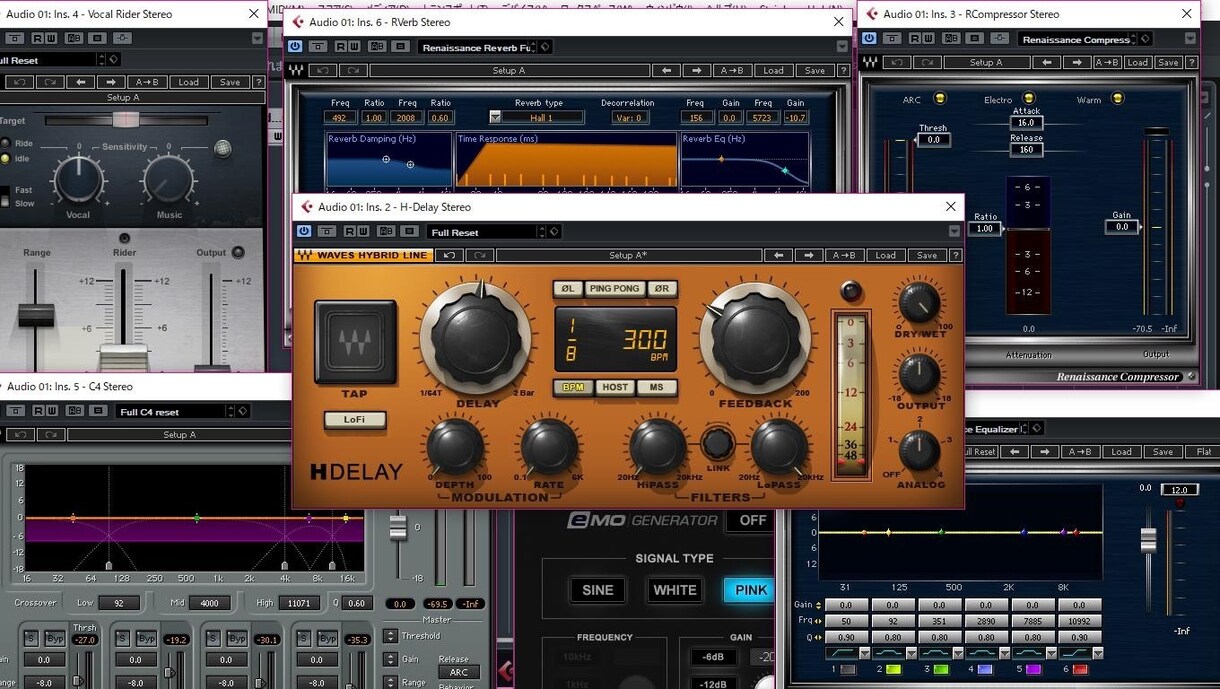Go to next preset in H-Delay
Viewport: 1220px width, 689px height.
click(810, 255)
